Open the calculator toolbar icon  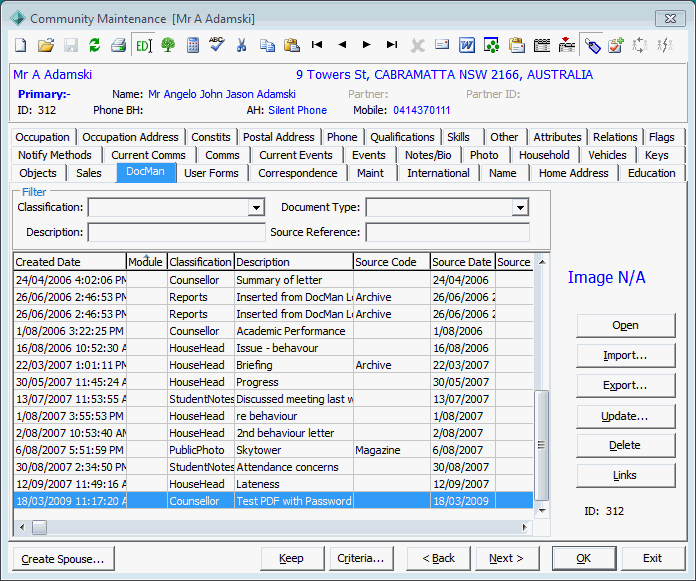click(193, 45)
